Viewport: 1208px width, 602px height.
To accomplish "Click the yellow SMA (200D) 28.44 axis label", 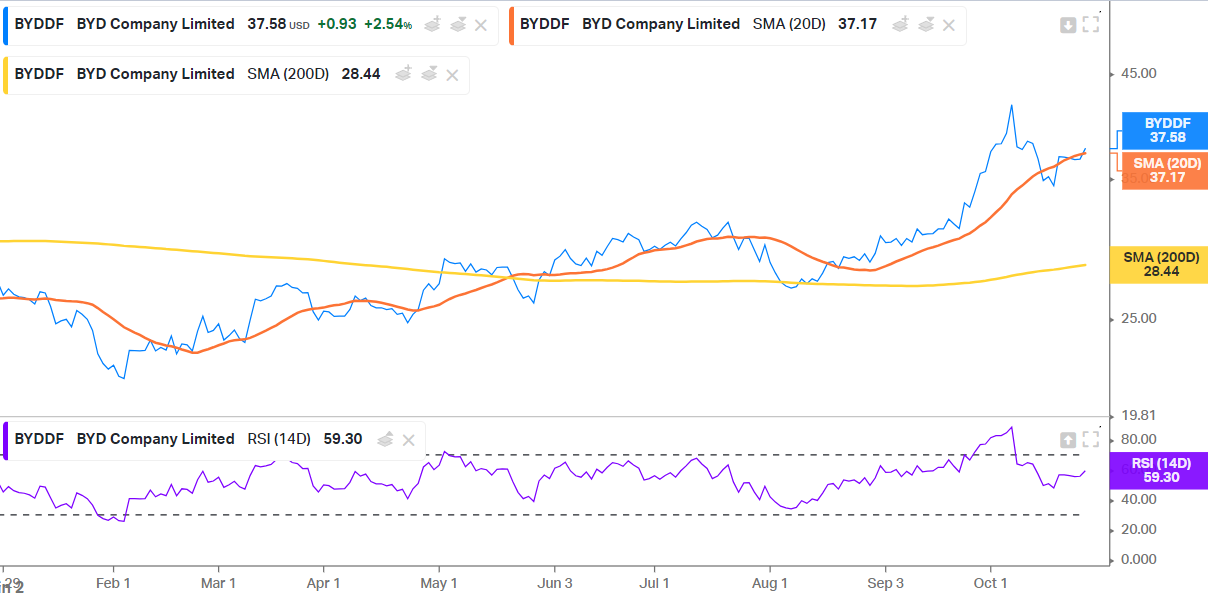I will click(x=1159, y=265).
